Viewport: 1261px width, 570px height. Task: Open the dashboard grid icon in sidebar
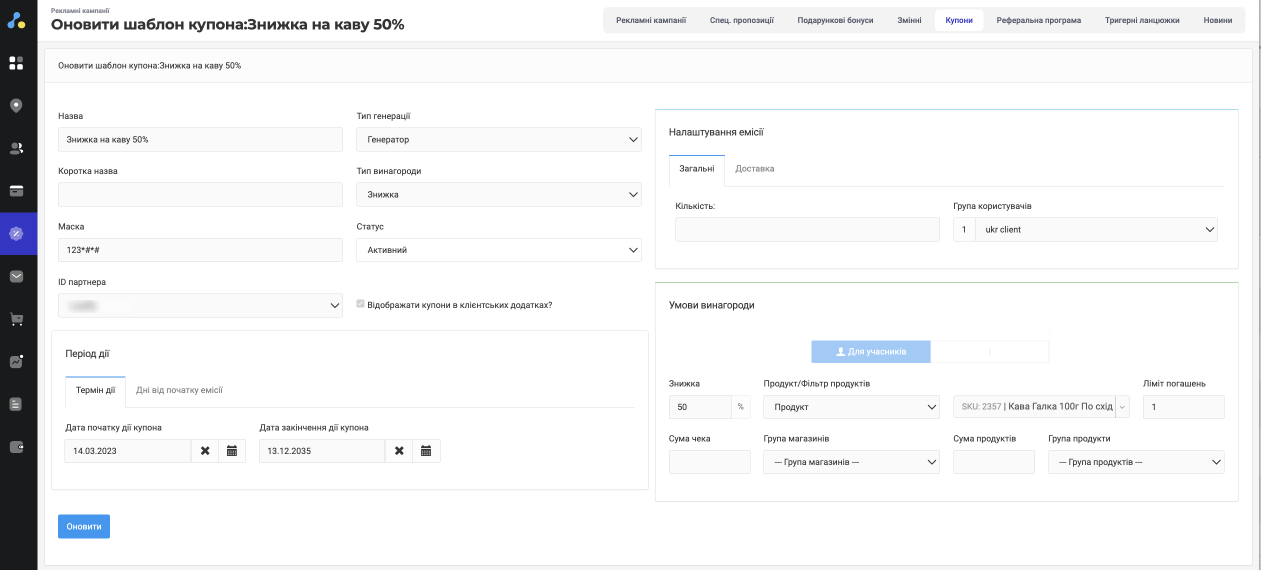click(x=16, y=63)
